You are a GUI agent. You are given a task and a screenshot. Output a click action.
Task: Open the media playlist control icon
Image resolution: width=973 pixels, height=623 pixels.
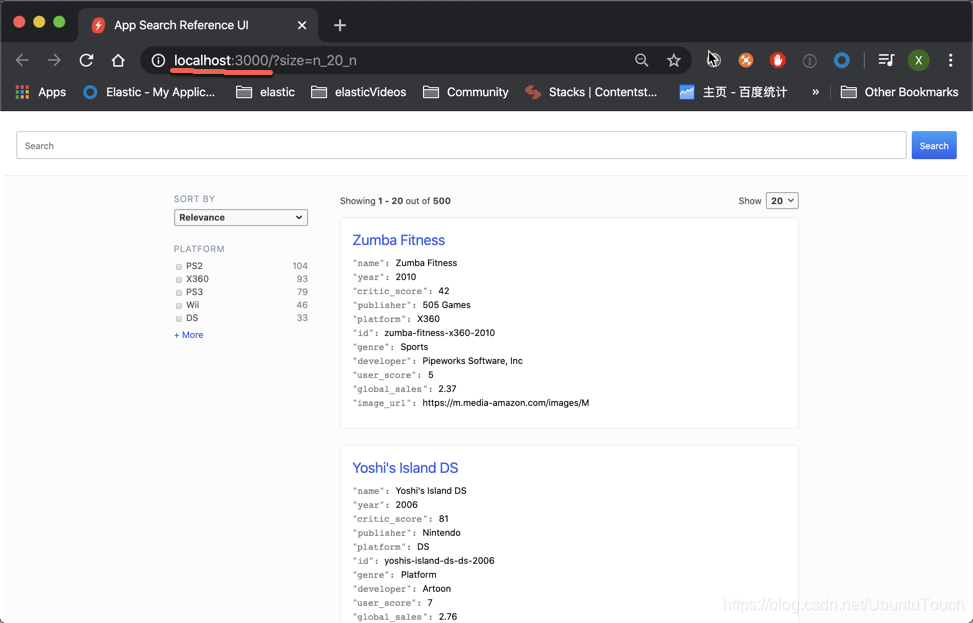coord(886,60)
